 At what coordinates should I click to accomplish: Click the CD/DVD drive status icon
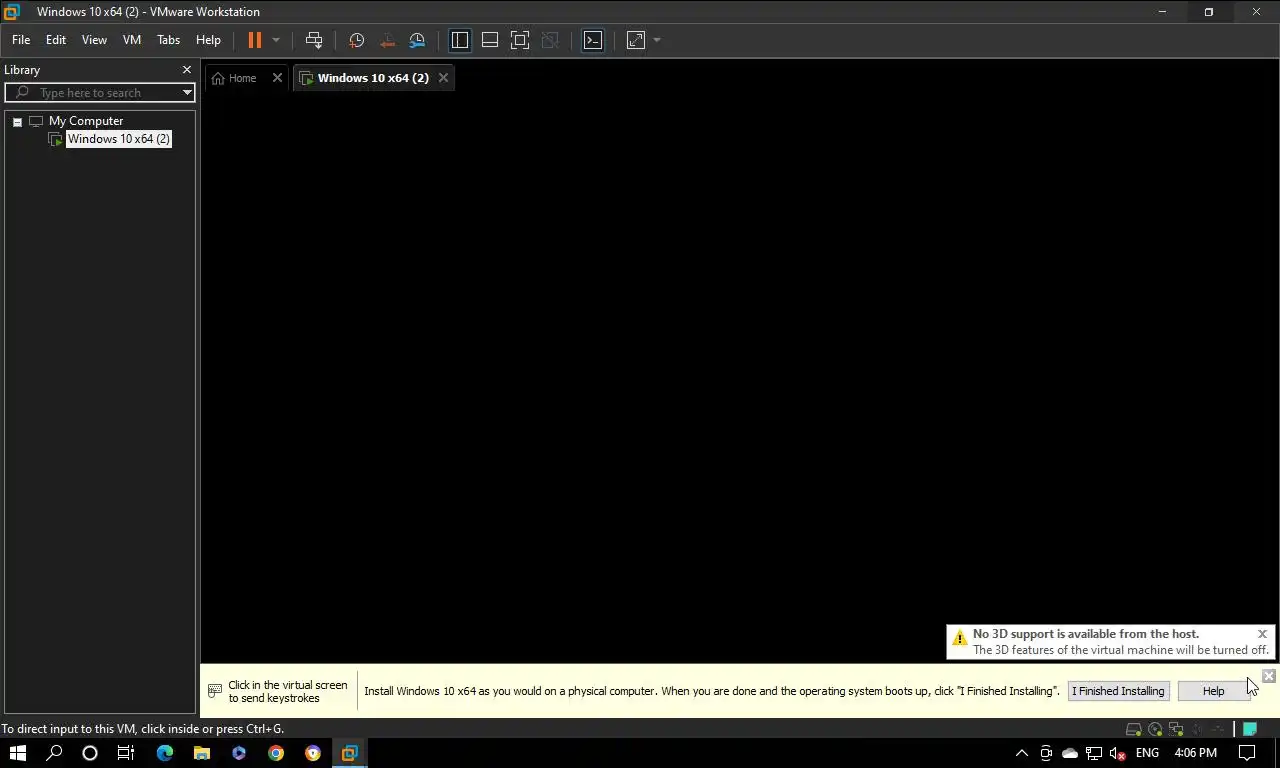click(1155, 730)
